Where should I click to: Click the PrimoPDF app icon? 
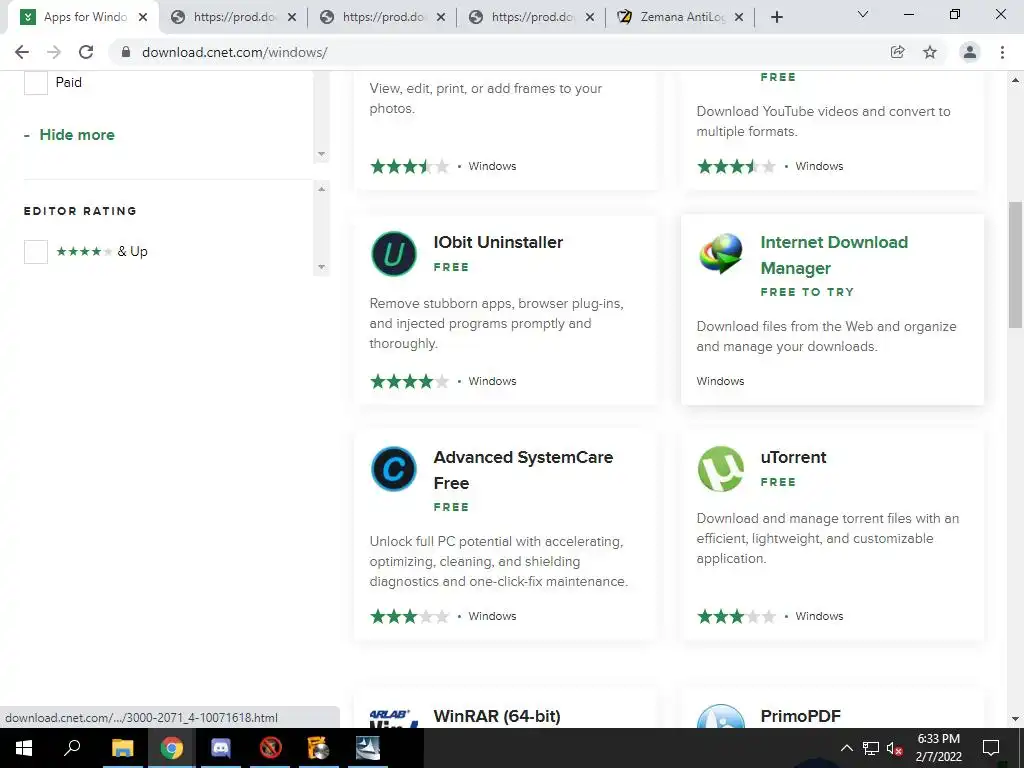(x=721, y=716)
